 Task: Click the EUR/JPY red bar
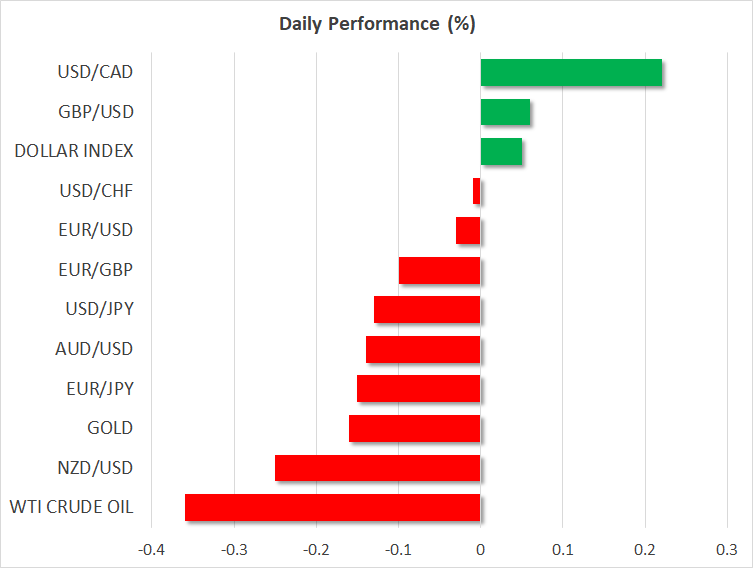[419, 389]
